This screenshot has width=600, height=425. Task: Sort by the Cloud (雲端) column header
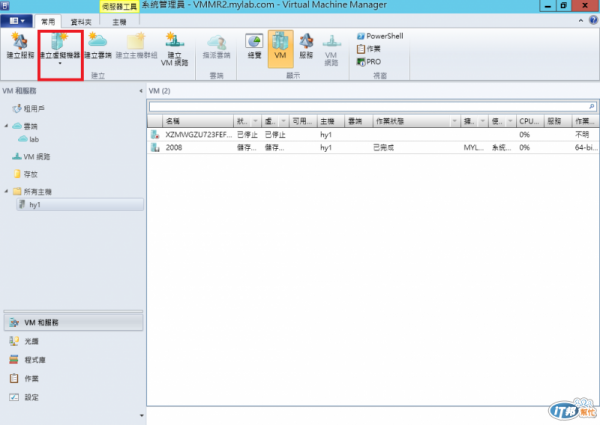pyautogui.click(x=359, y=121)
